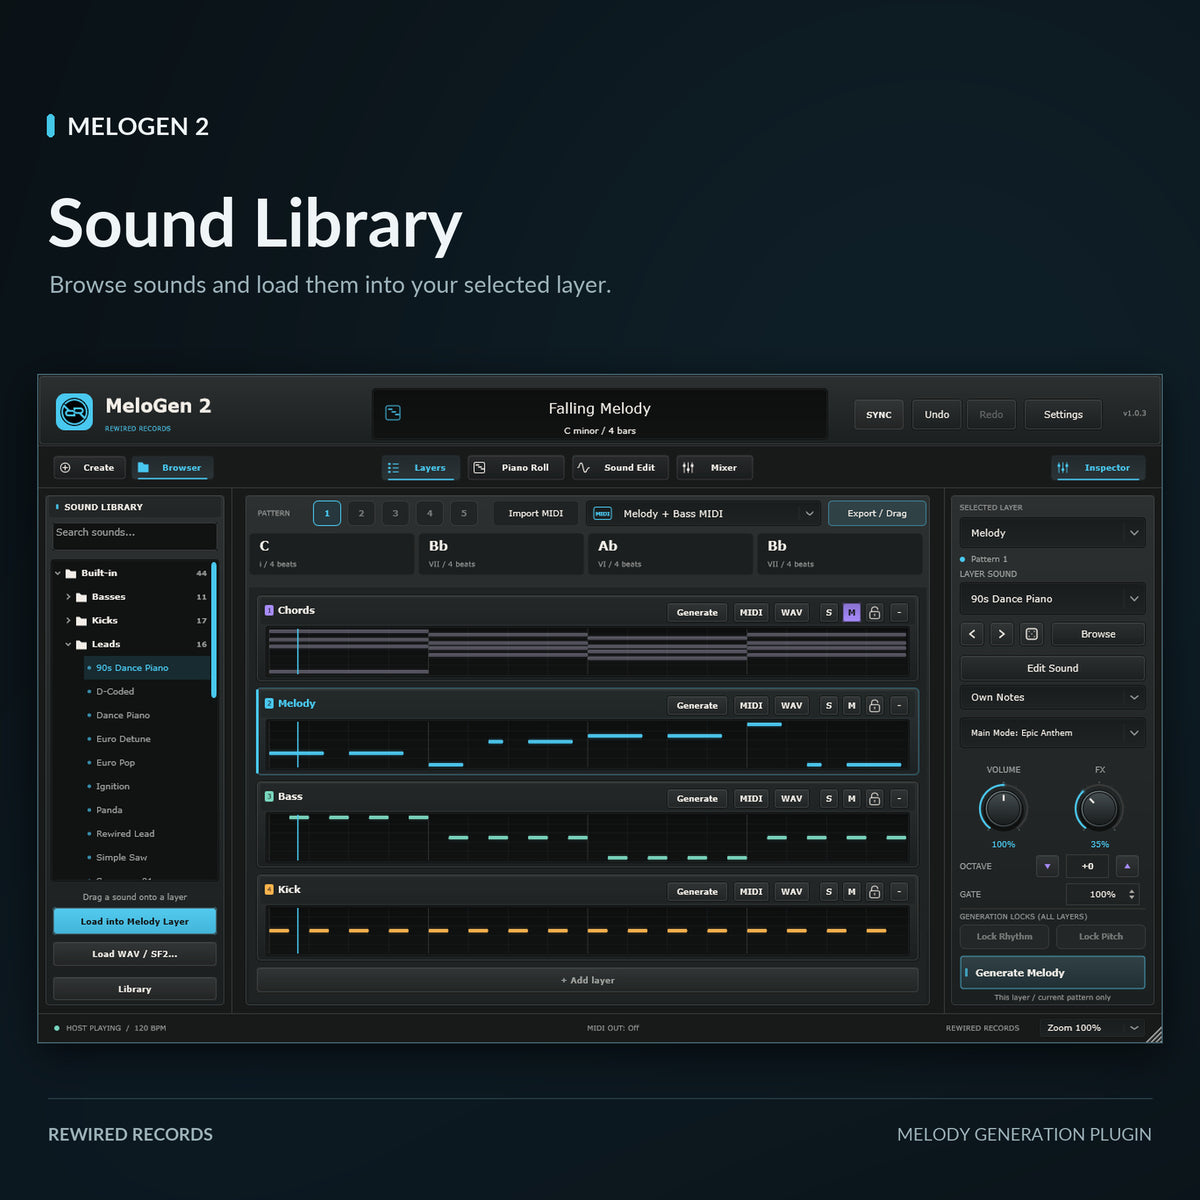Open the Selected Layer Melody dropdown

tap(1053, 533)
